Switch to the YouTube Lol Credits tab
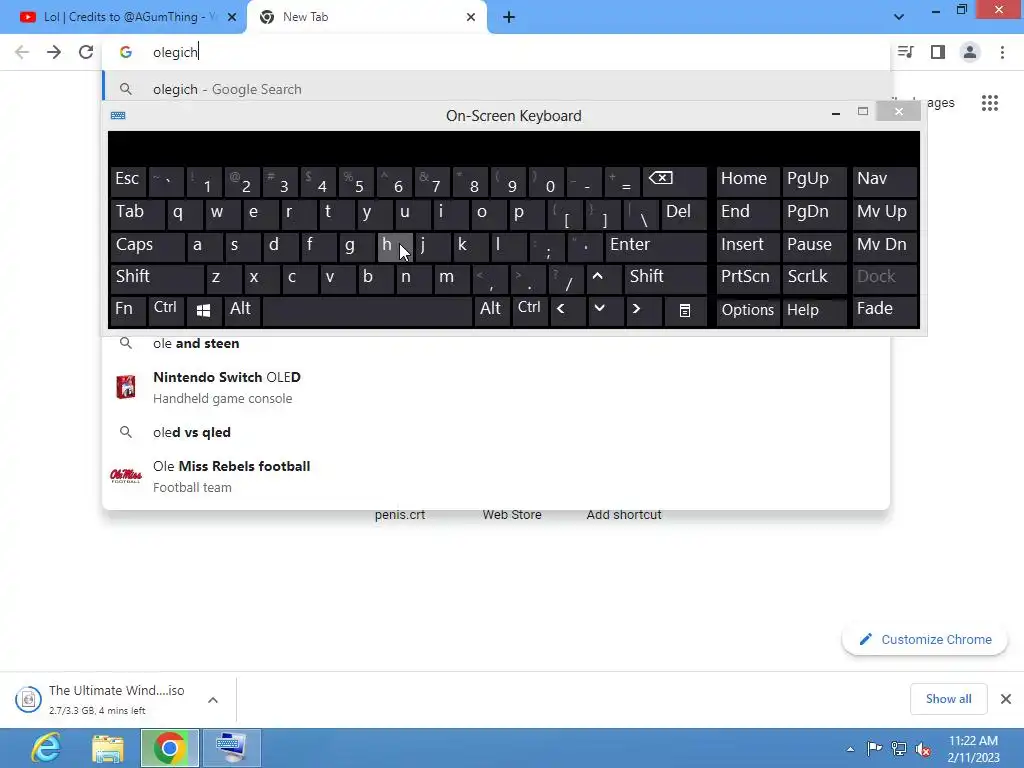 pos(123,18)
